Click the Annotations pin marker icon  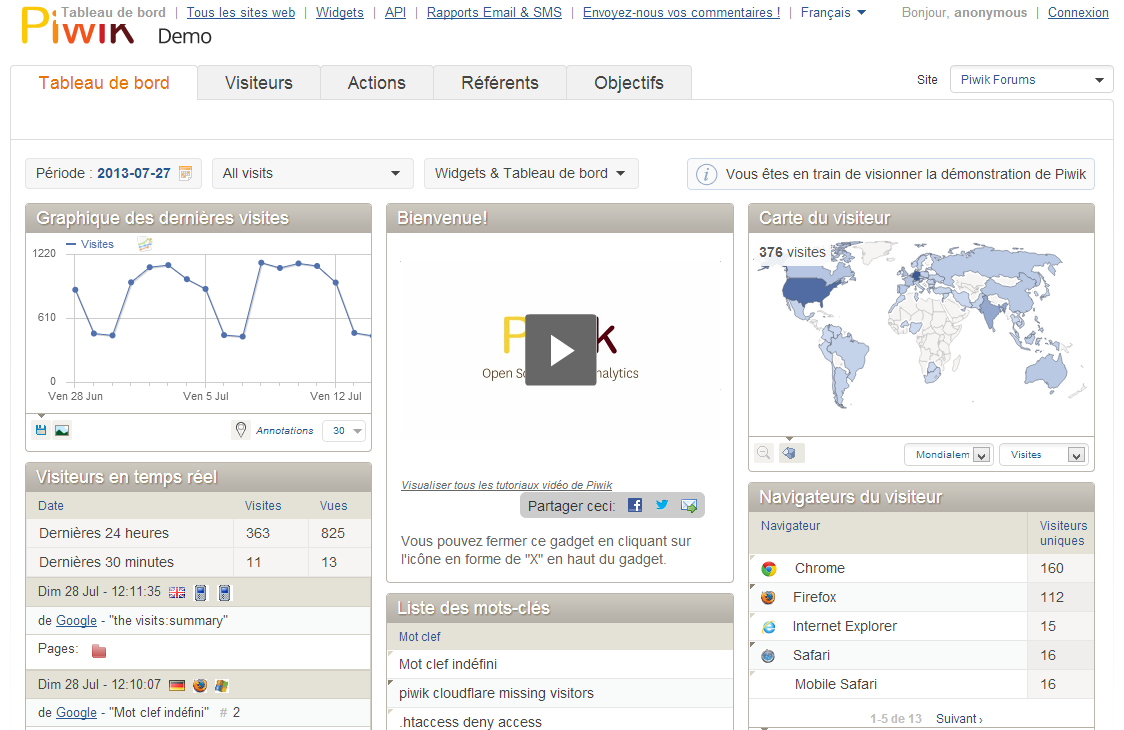pyautogui.click(x=241, y=430)
